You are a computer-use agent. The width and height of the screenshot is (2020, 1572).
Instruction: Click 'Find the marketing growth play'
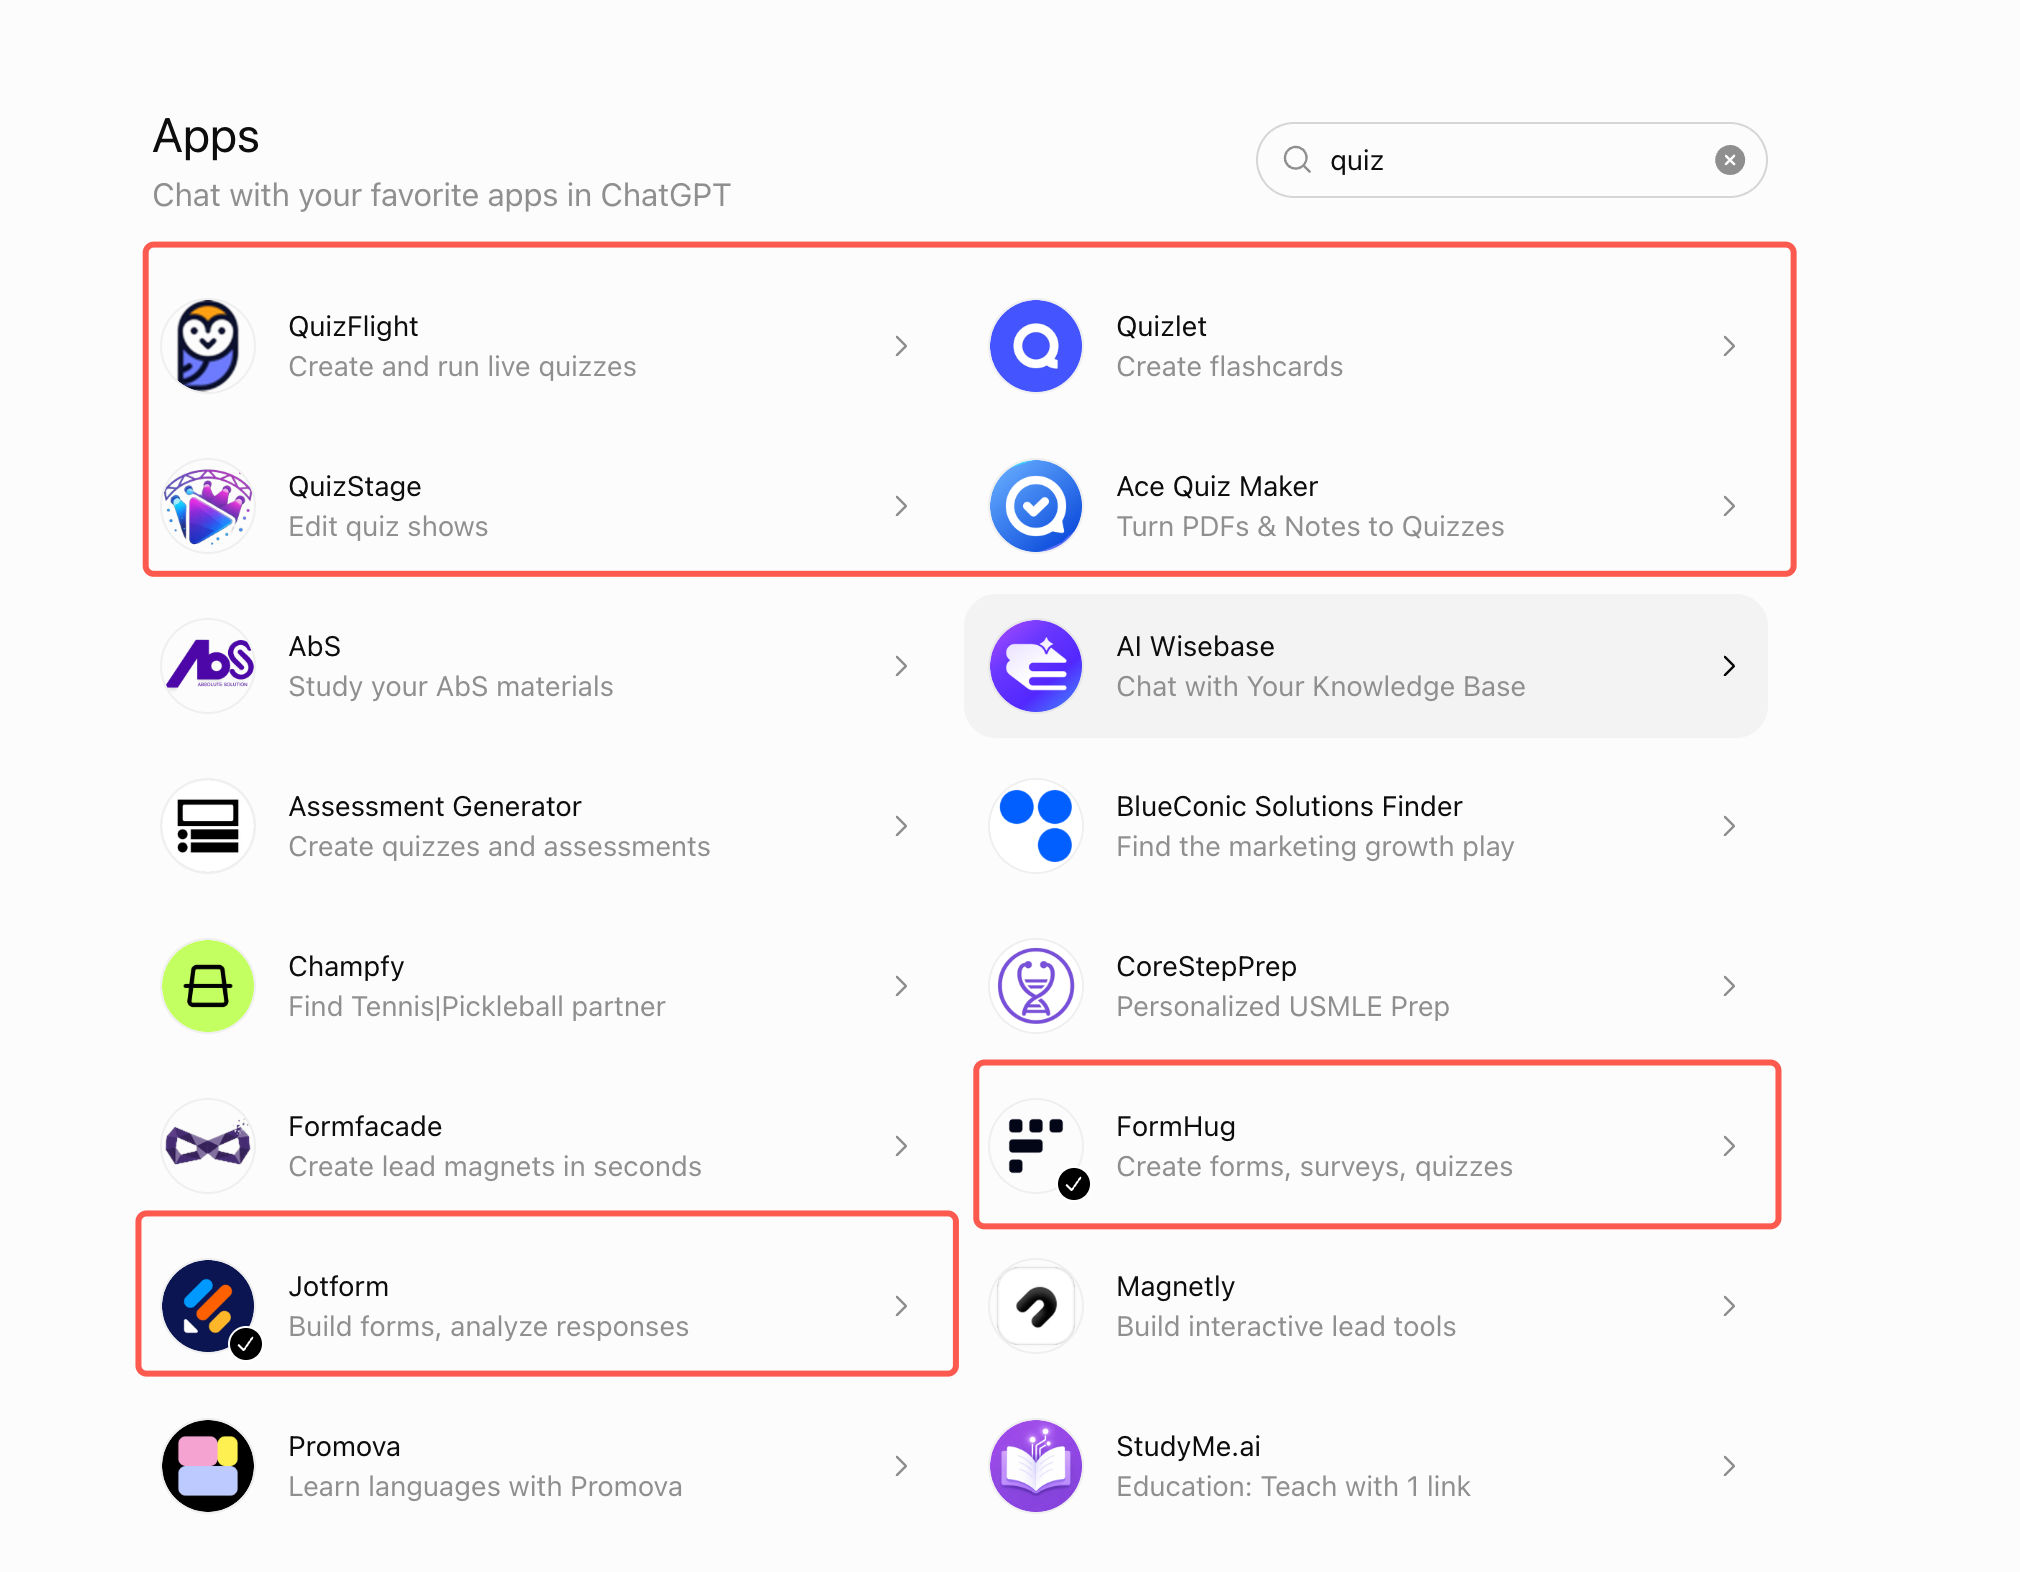click(1315, 846)
